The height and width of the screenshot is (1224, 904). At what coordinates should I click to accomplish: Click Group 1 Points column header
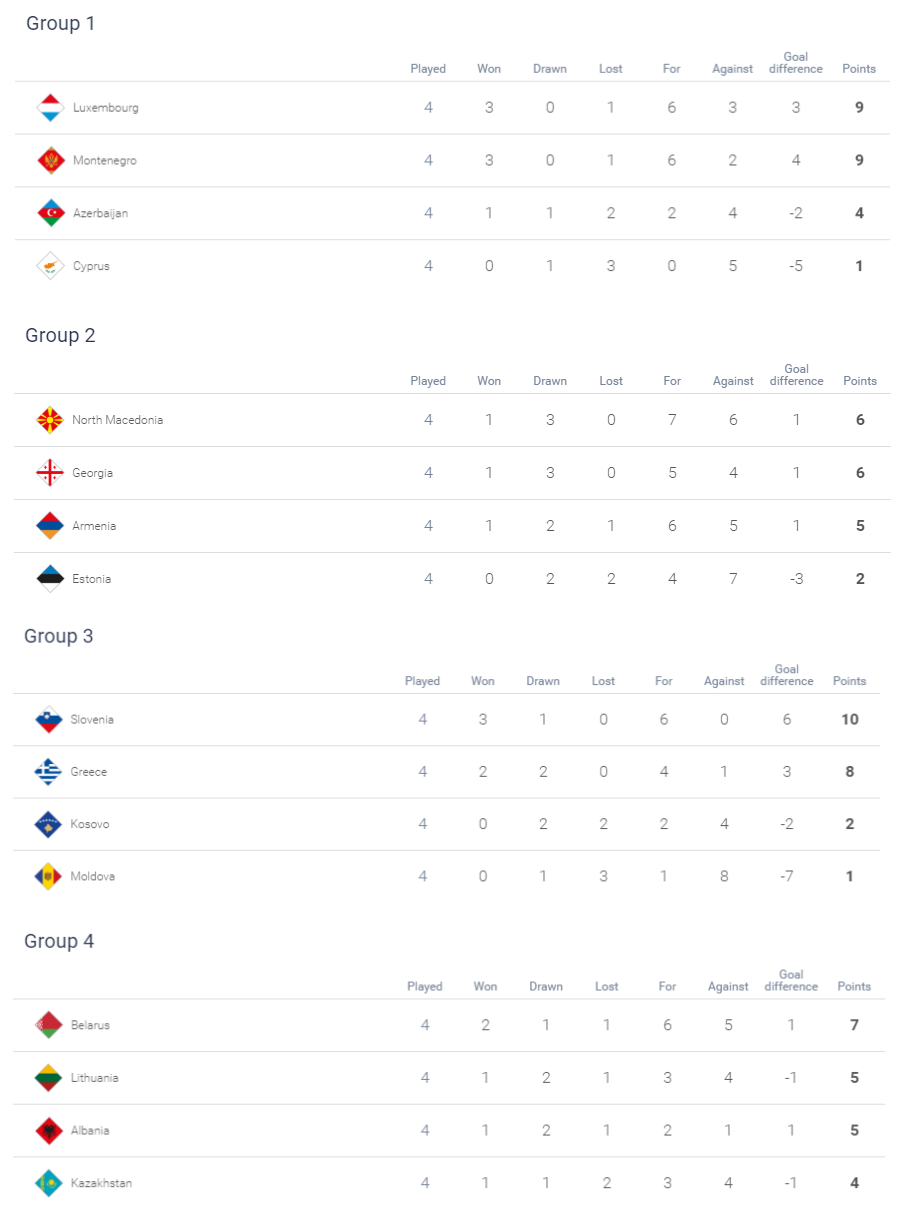[859, 69]
